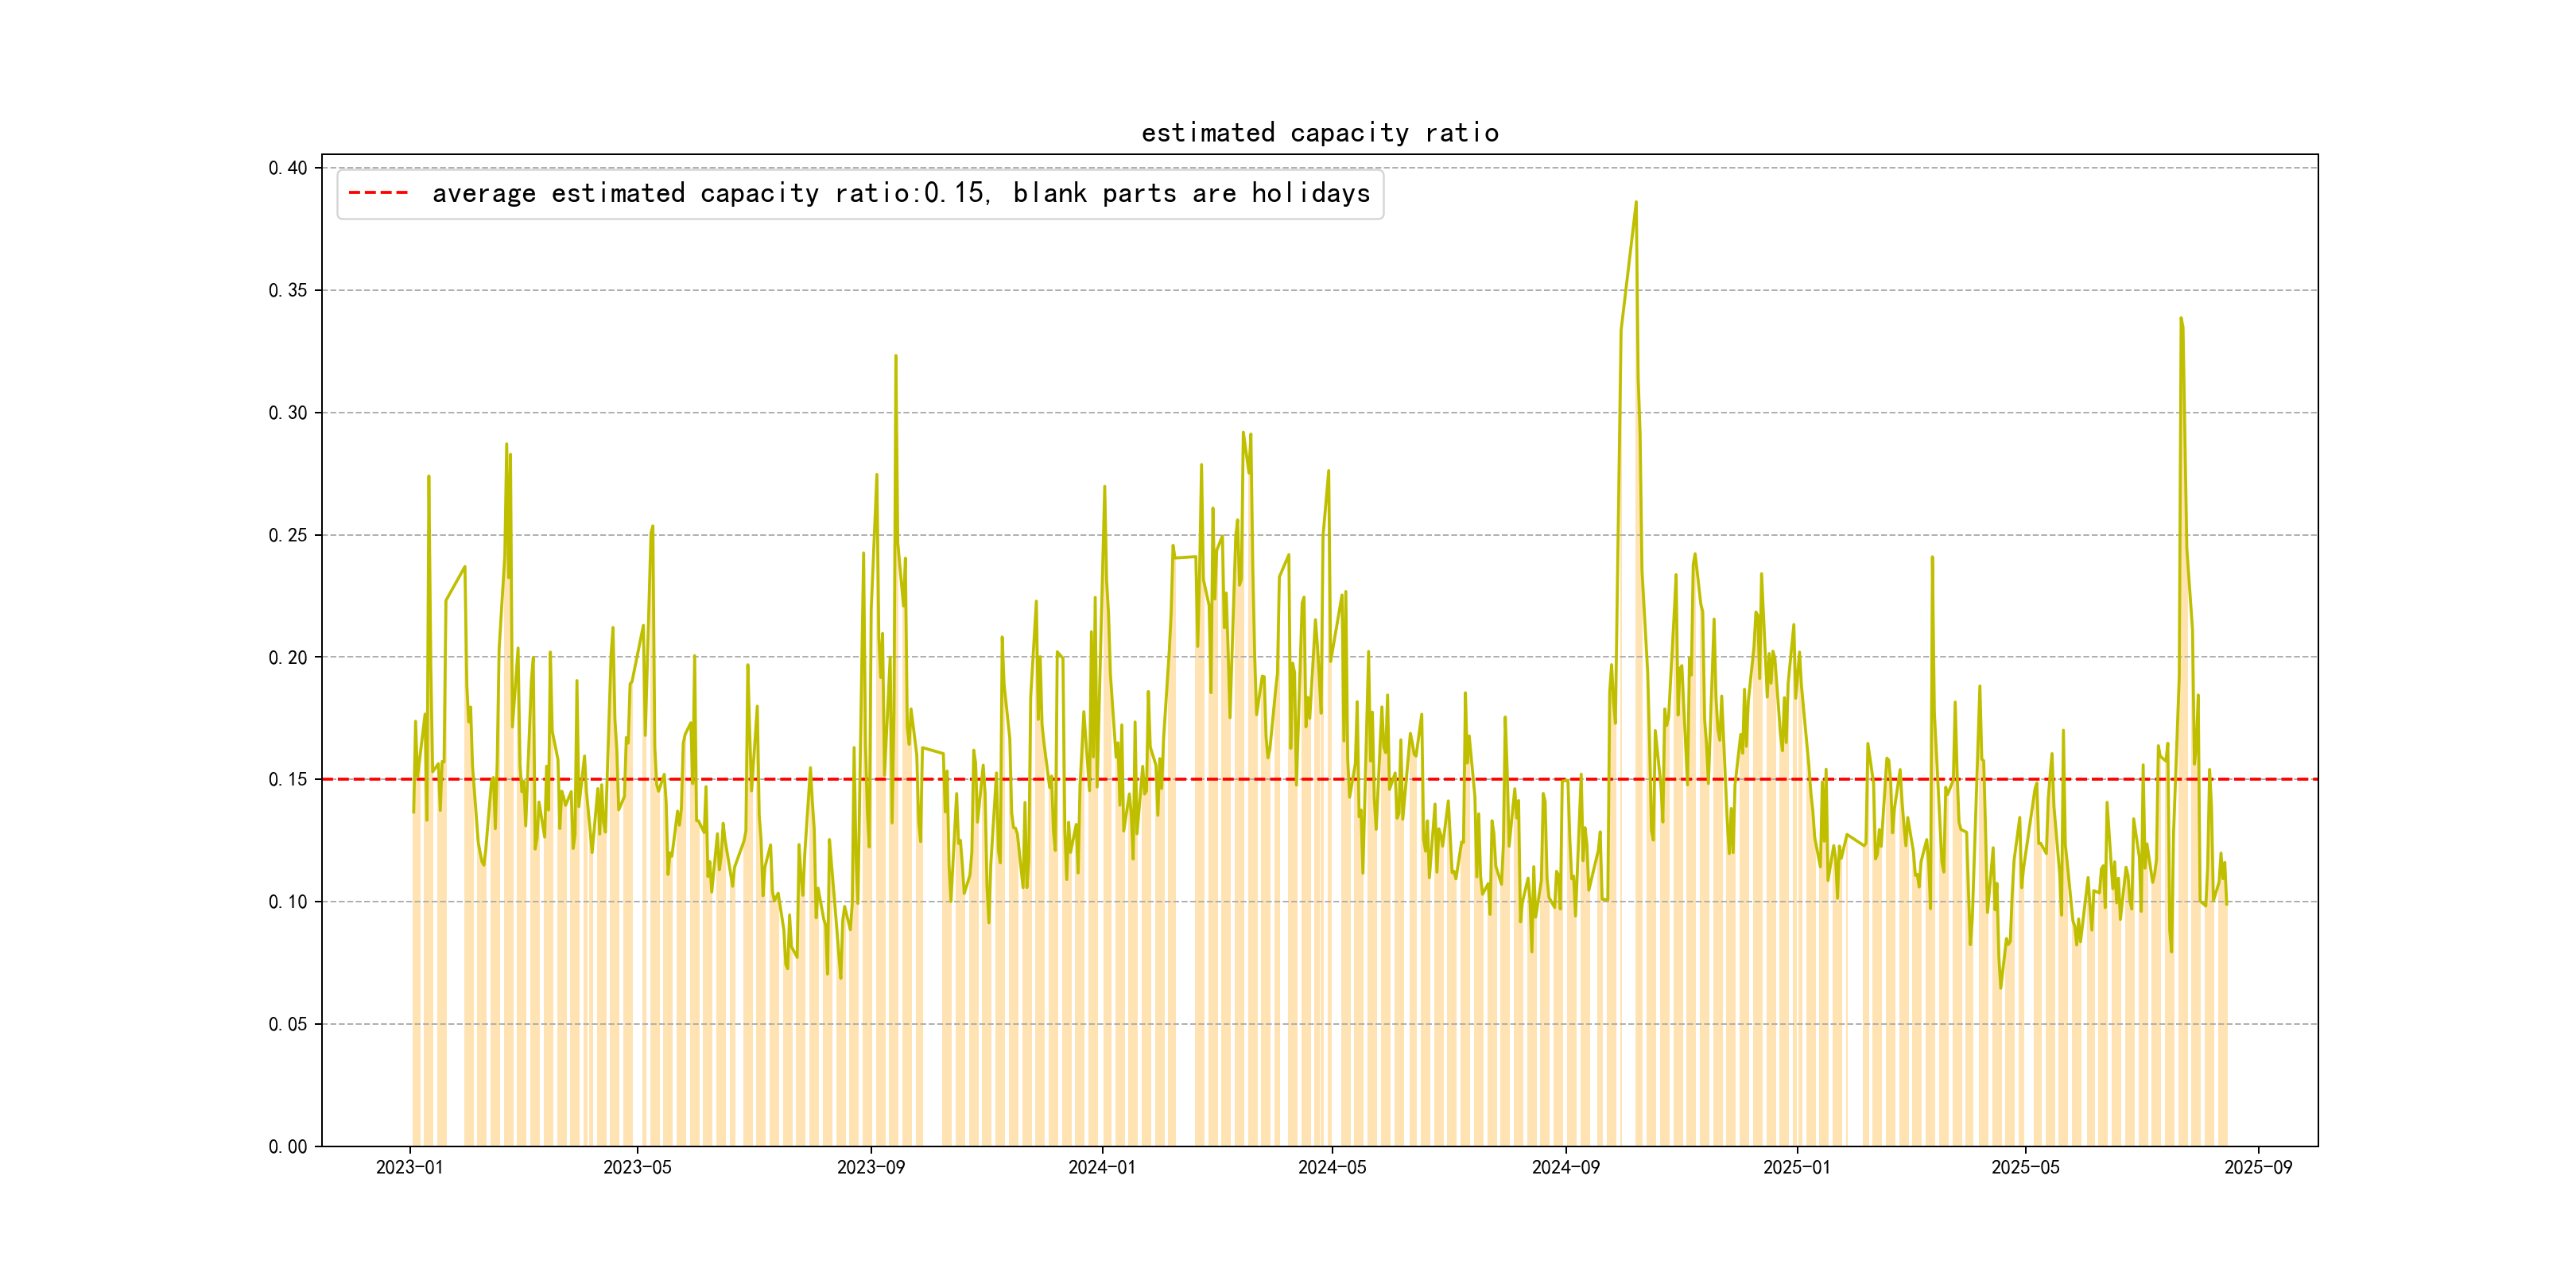Click the 0.40 y-axis label

click(288, 168)
